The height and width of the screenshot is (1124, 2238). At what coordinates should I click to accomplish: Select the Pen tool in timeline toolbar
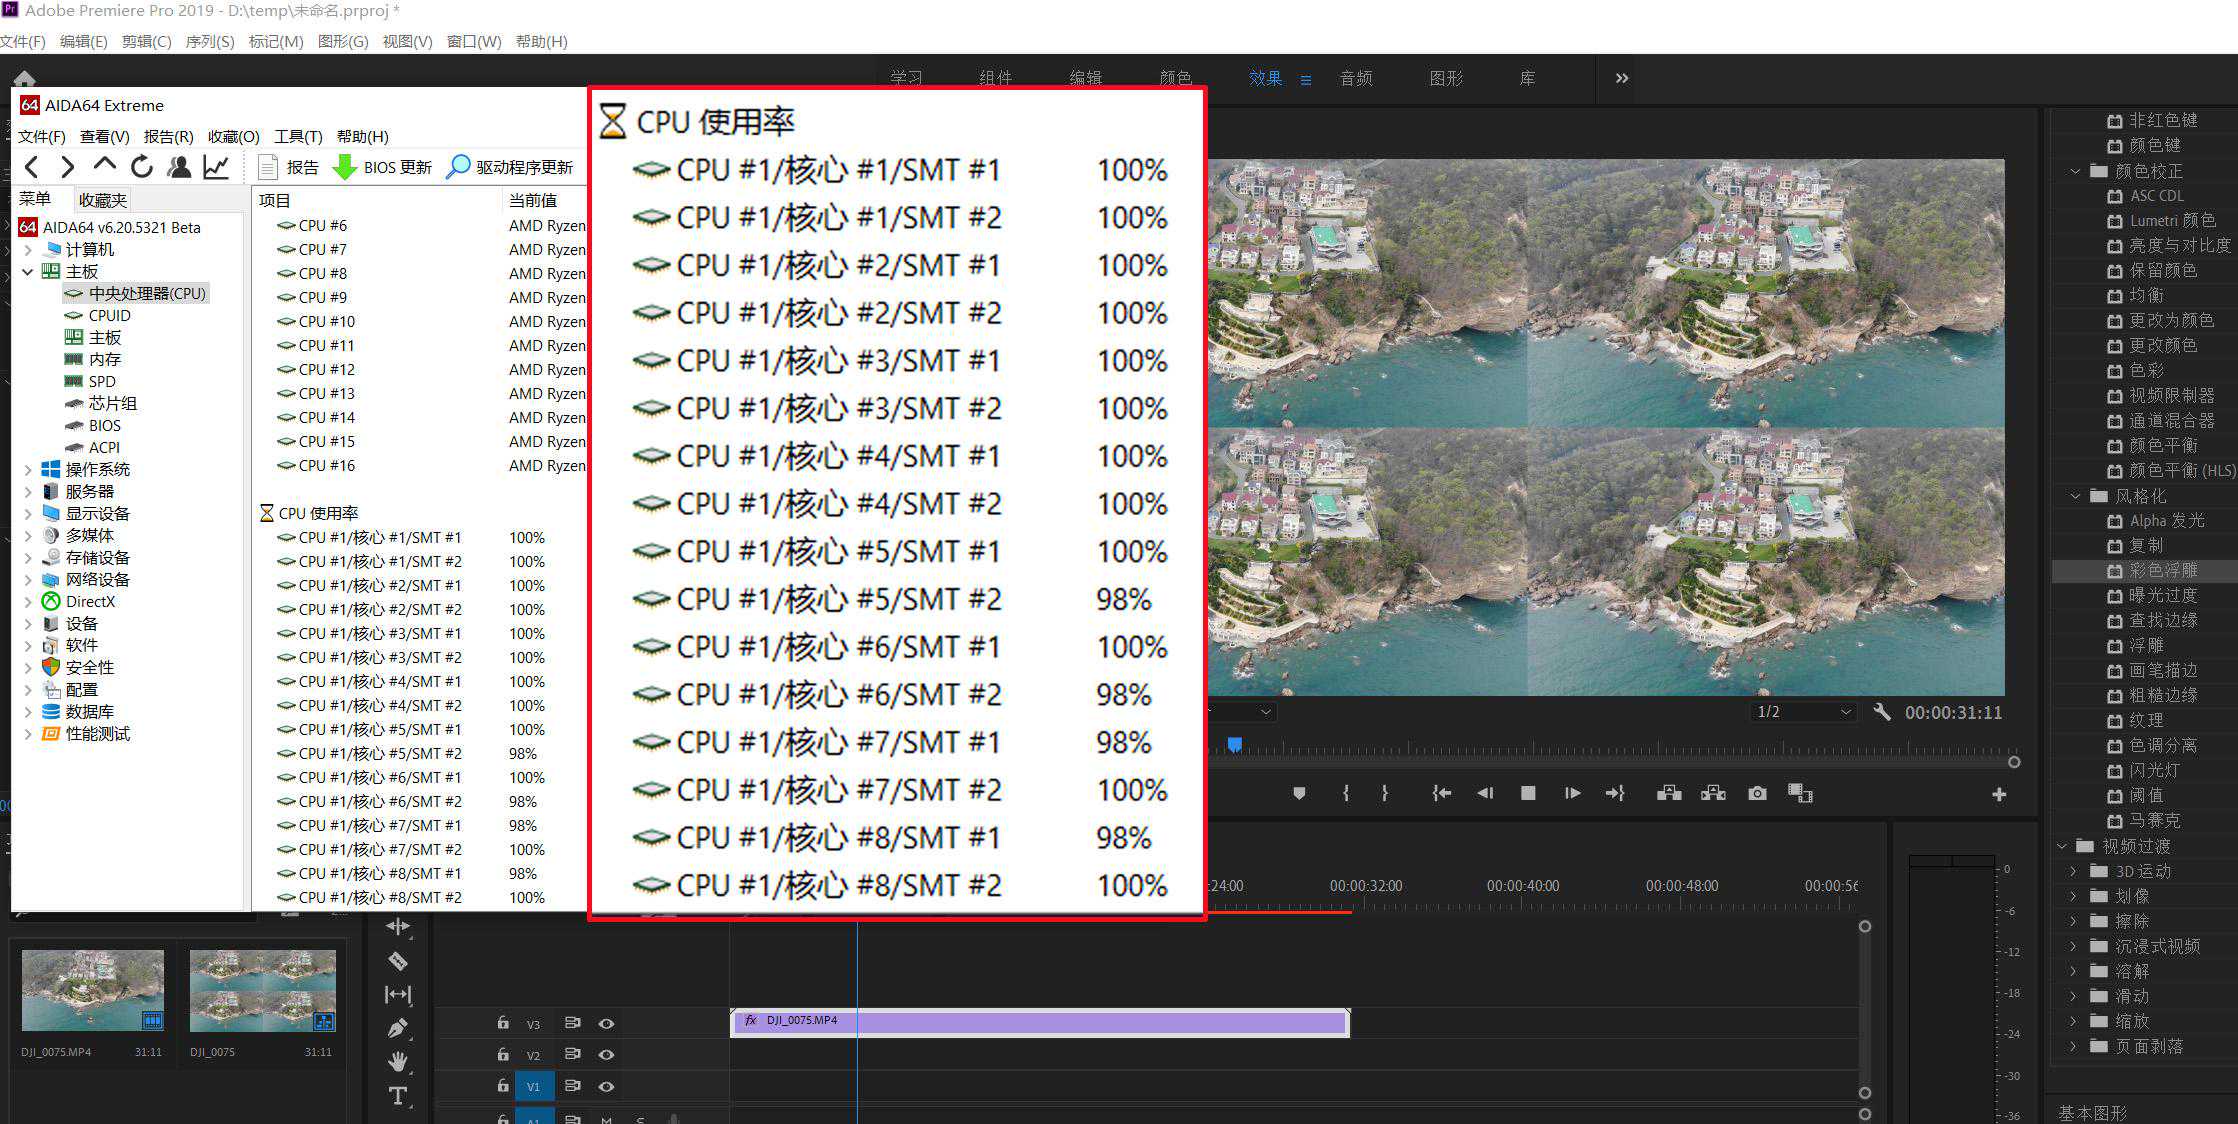pos(397,1028)
